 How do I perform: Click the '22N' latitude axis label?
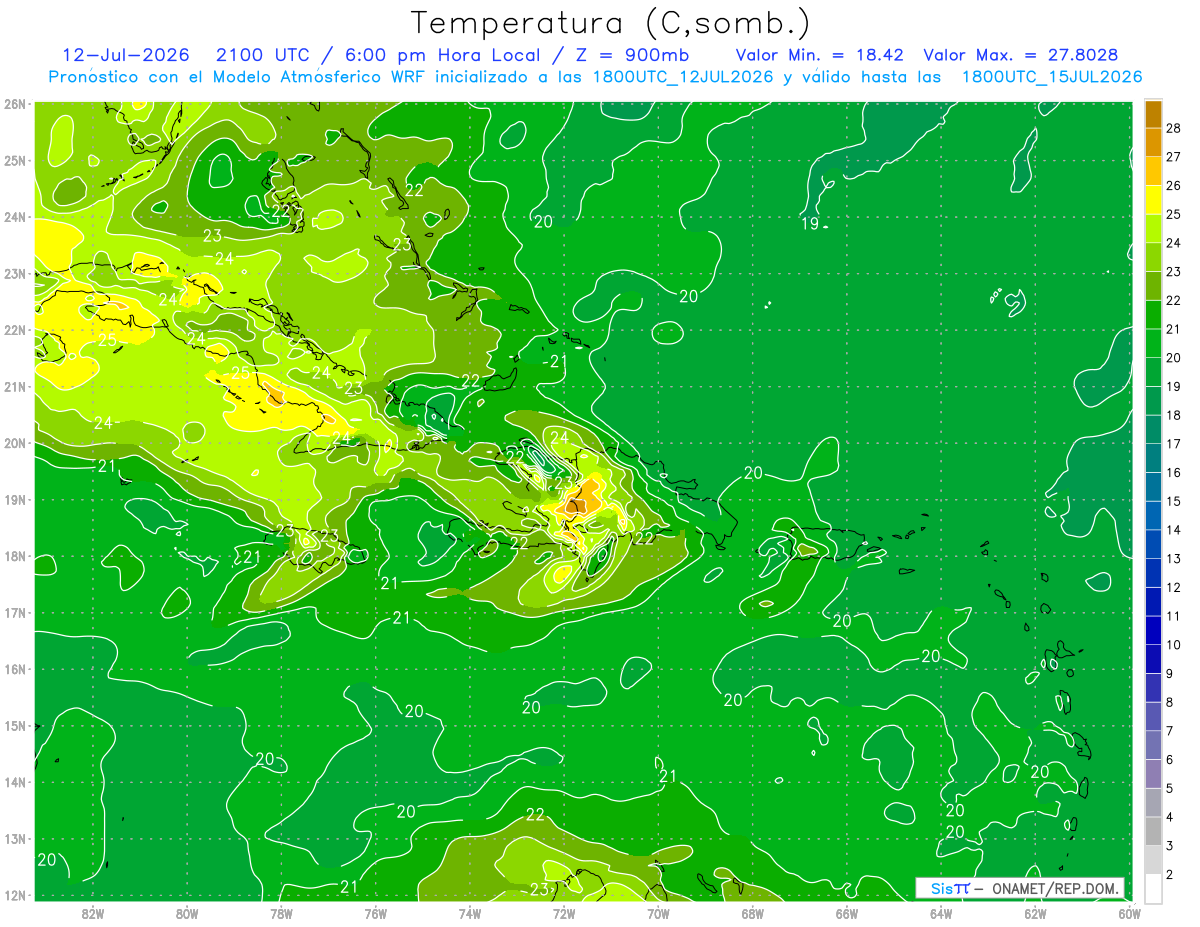pyautogui.click(x=14, y=330)
